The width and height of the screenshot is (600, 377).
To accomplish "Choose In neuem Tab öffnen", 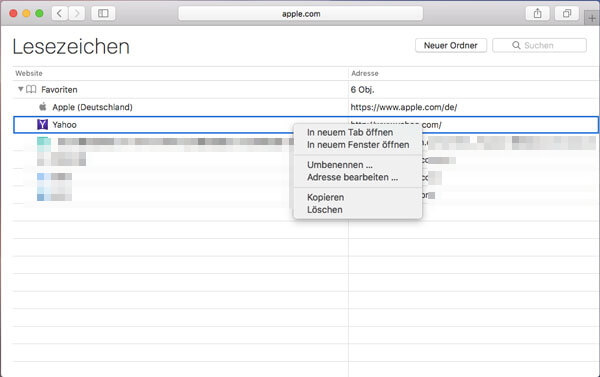I will point(350,132).
